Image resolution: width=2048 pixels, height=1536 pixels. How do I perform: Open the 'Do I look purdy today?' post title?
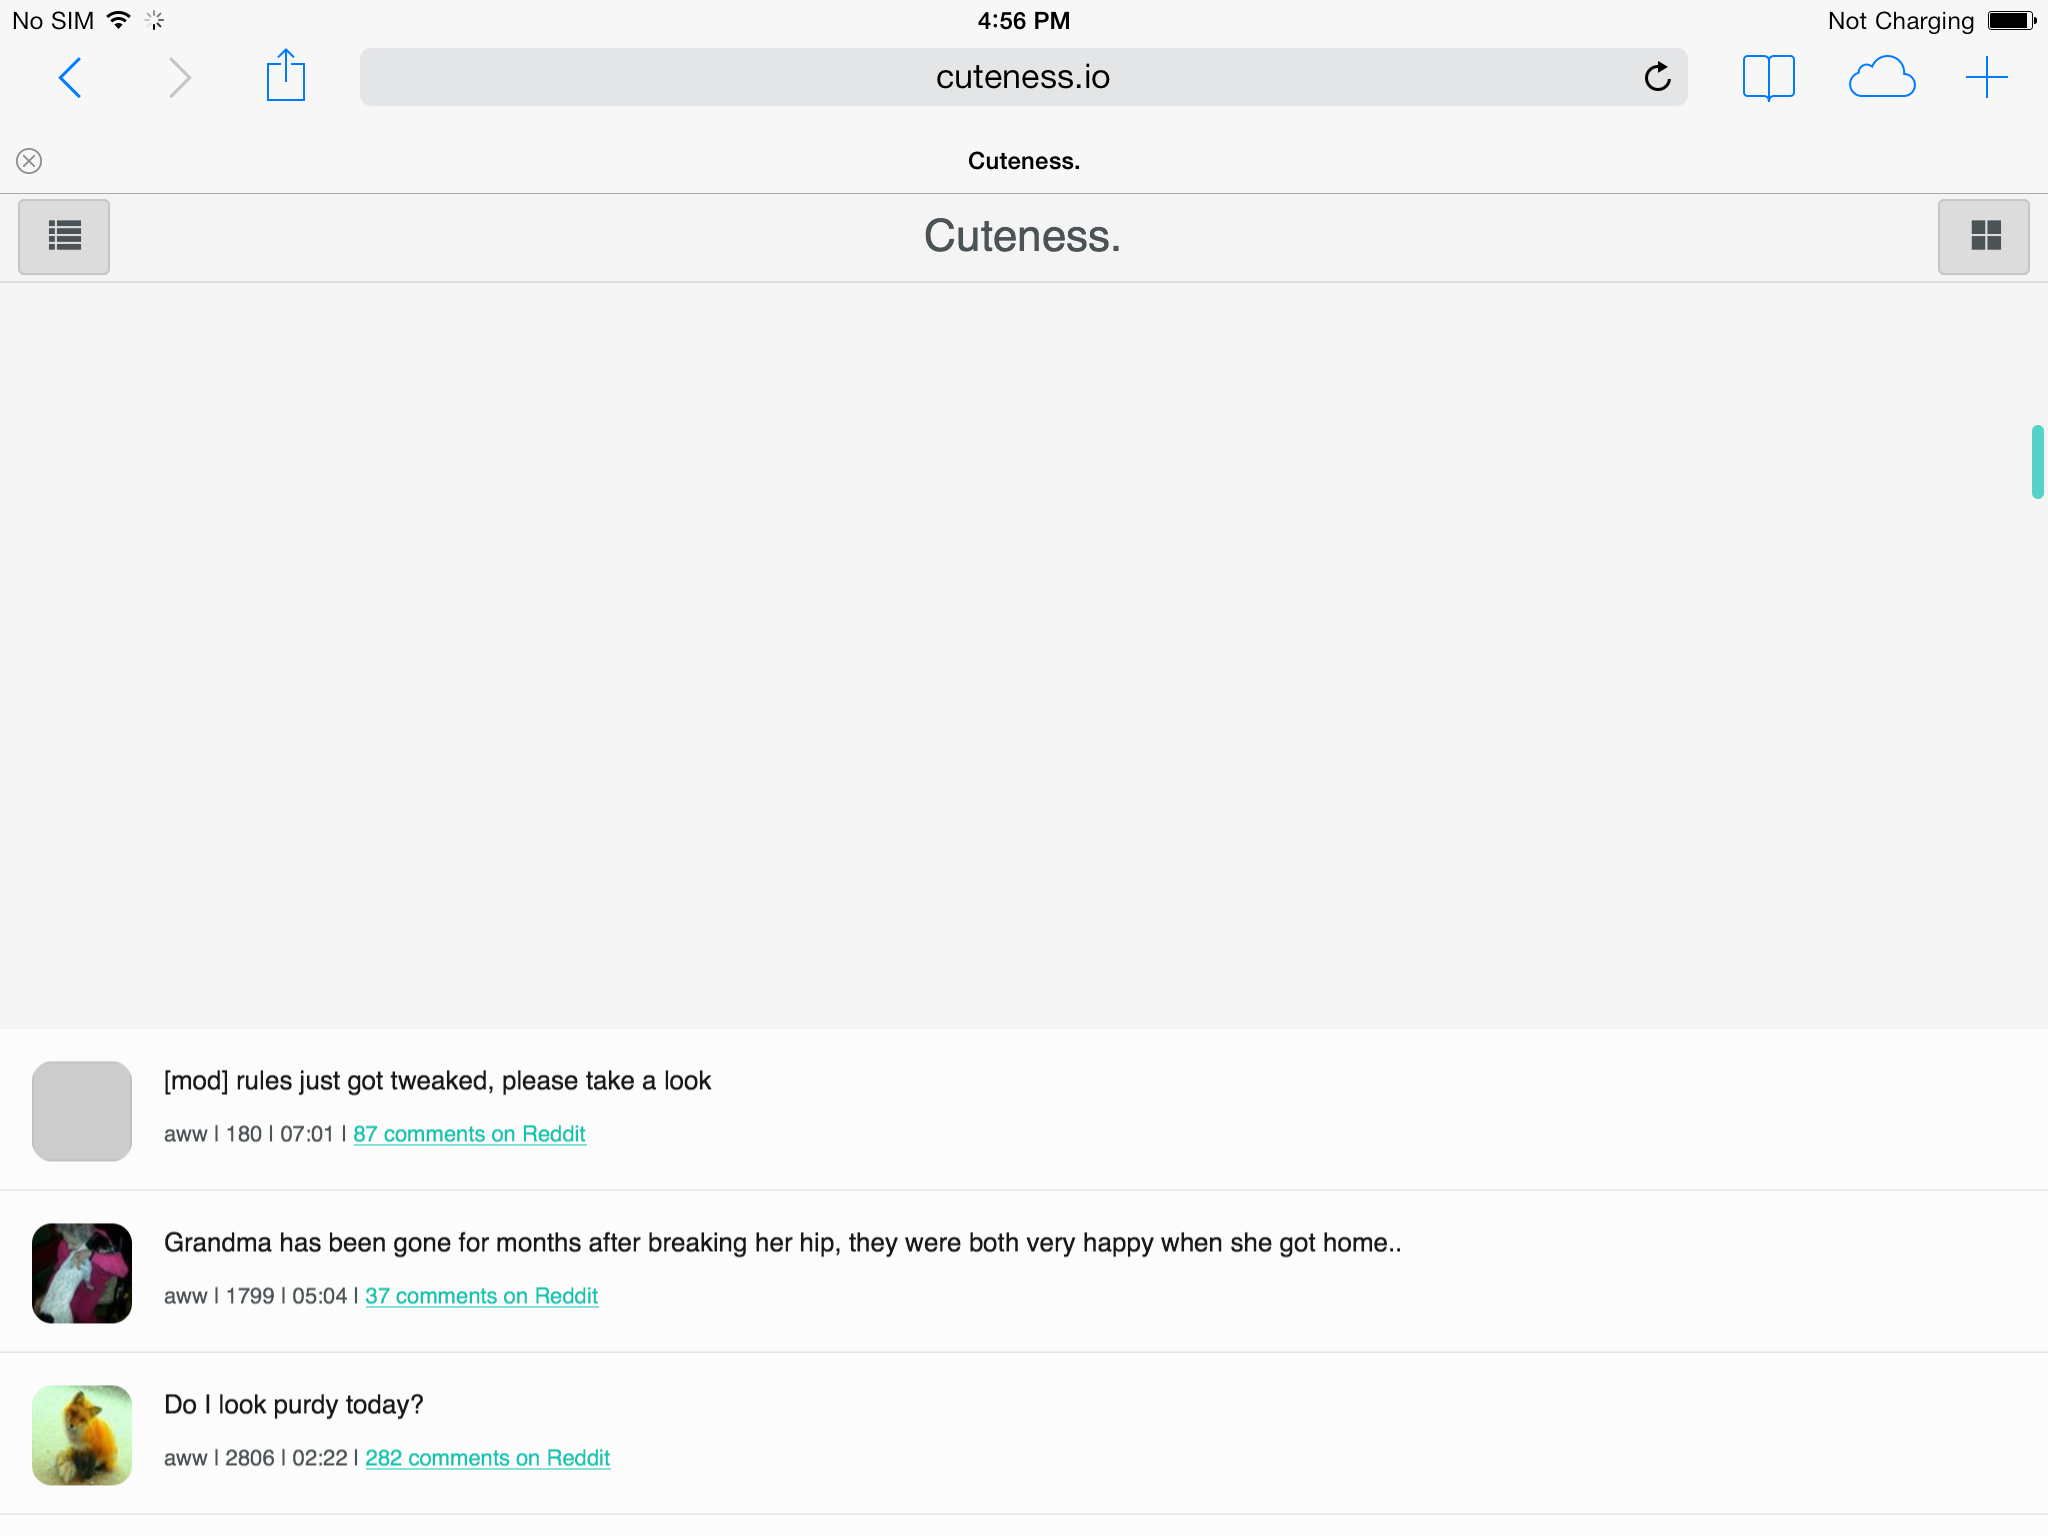[293, 1405]
